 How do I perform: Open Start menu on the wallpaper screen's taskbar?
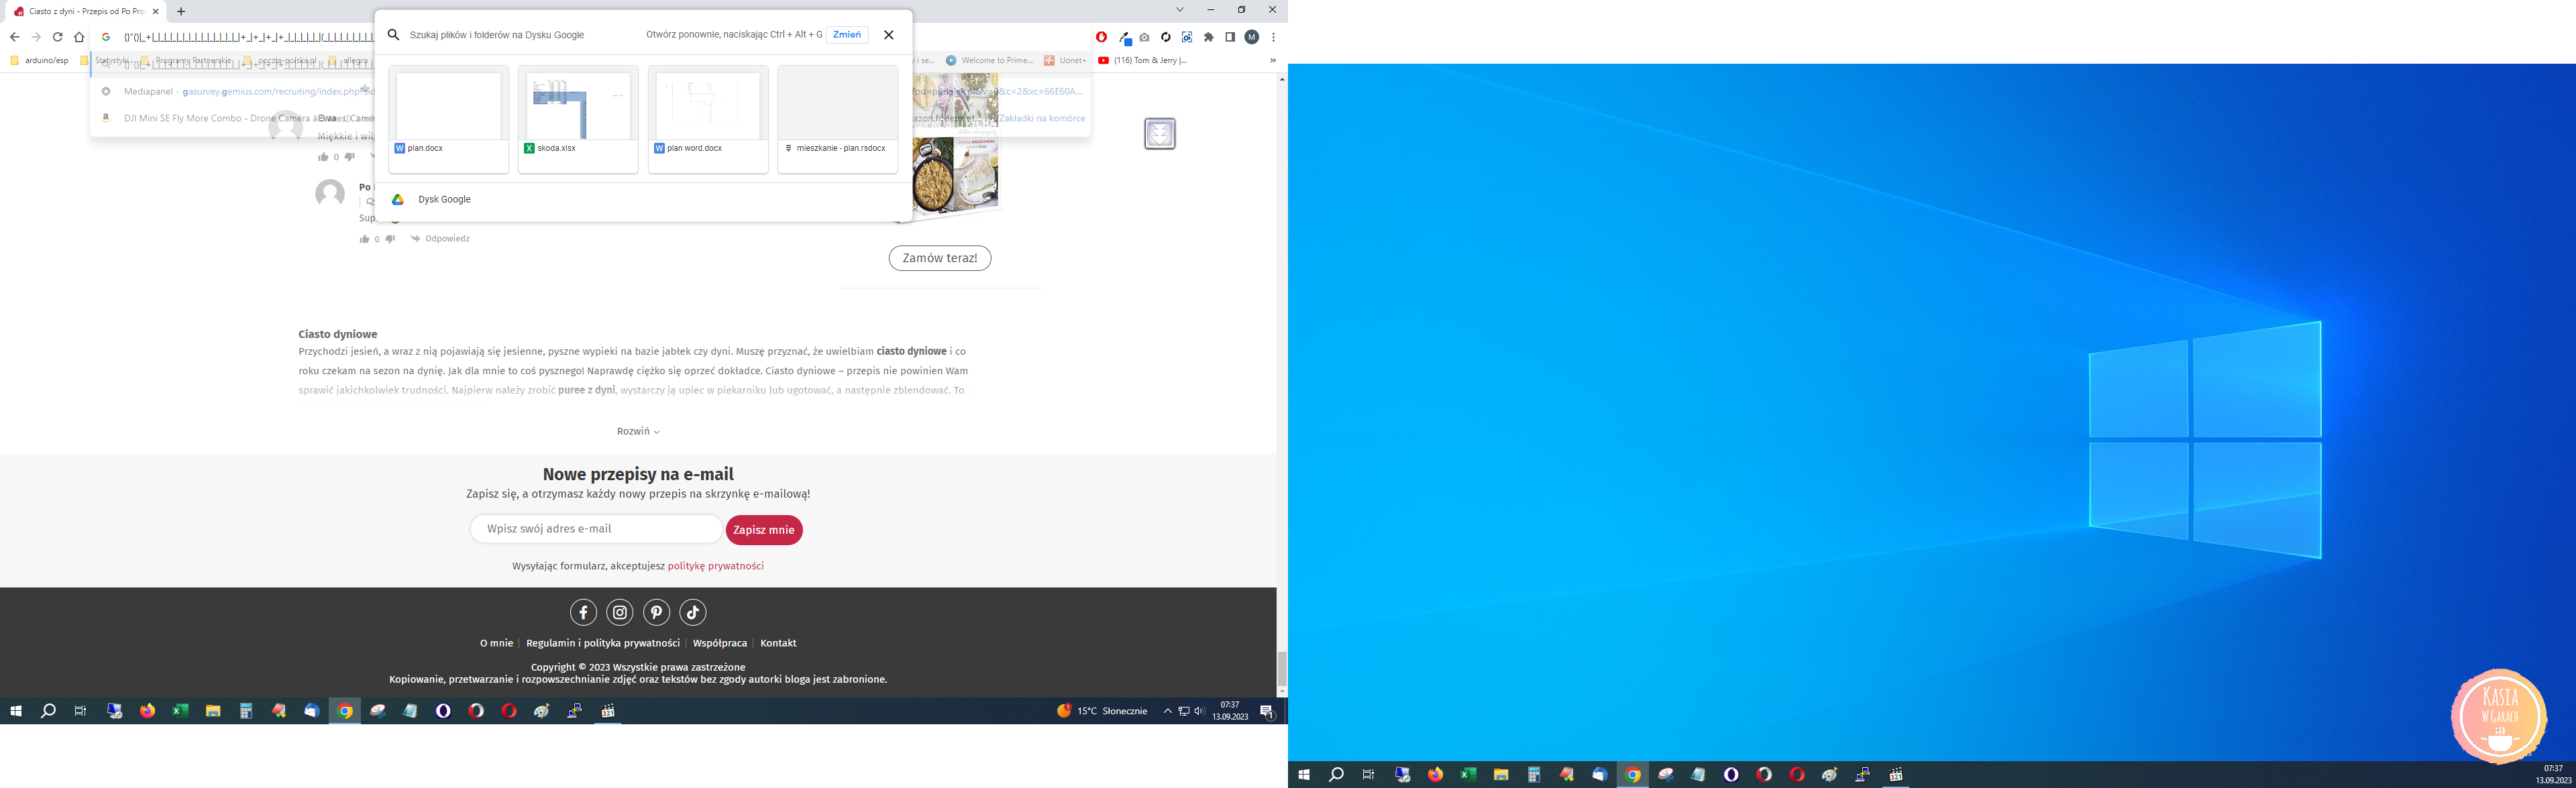pyautogui.click(x=1304, y=775)
